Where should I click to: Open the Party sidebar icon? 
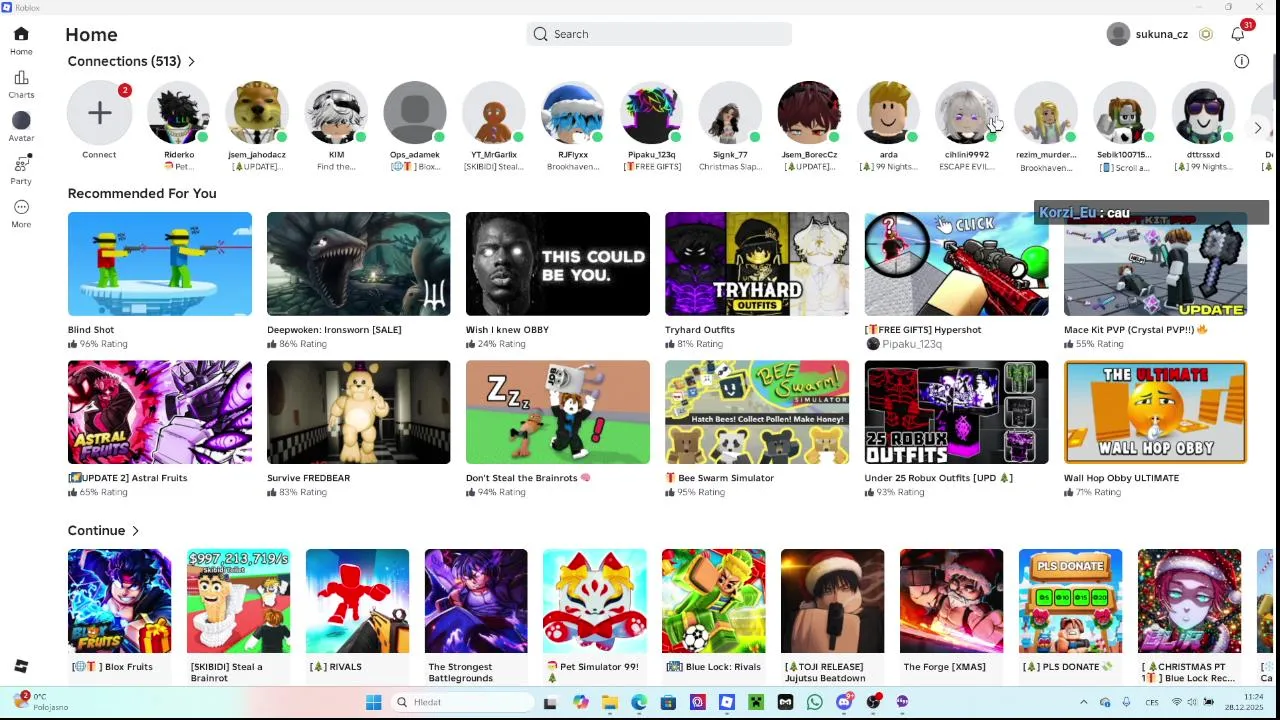(21, 164)
